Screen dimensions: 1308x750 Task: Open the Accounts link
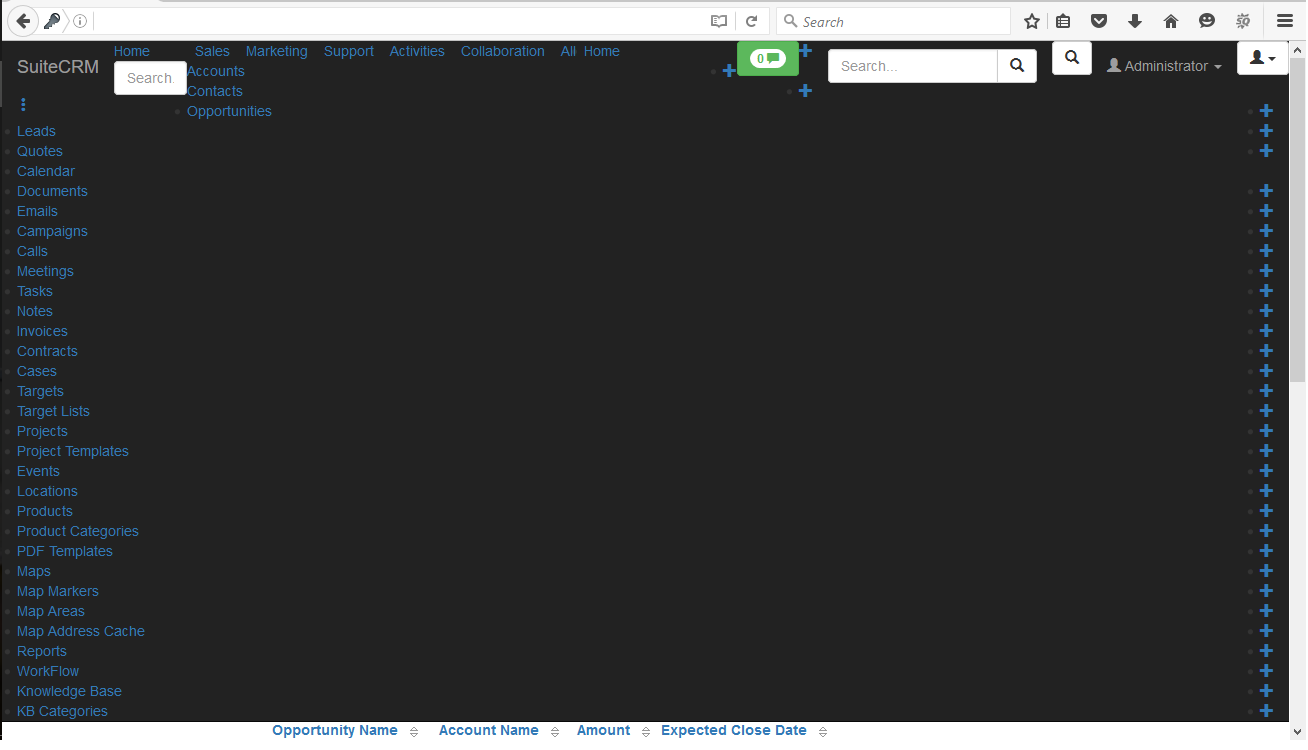pyautogui.click(x=216, y=71)
